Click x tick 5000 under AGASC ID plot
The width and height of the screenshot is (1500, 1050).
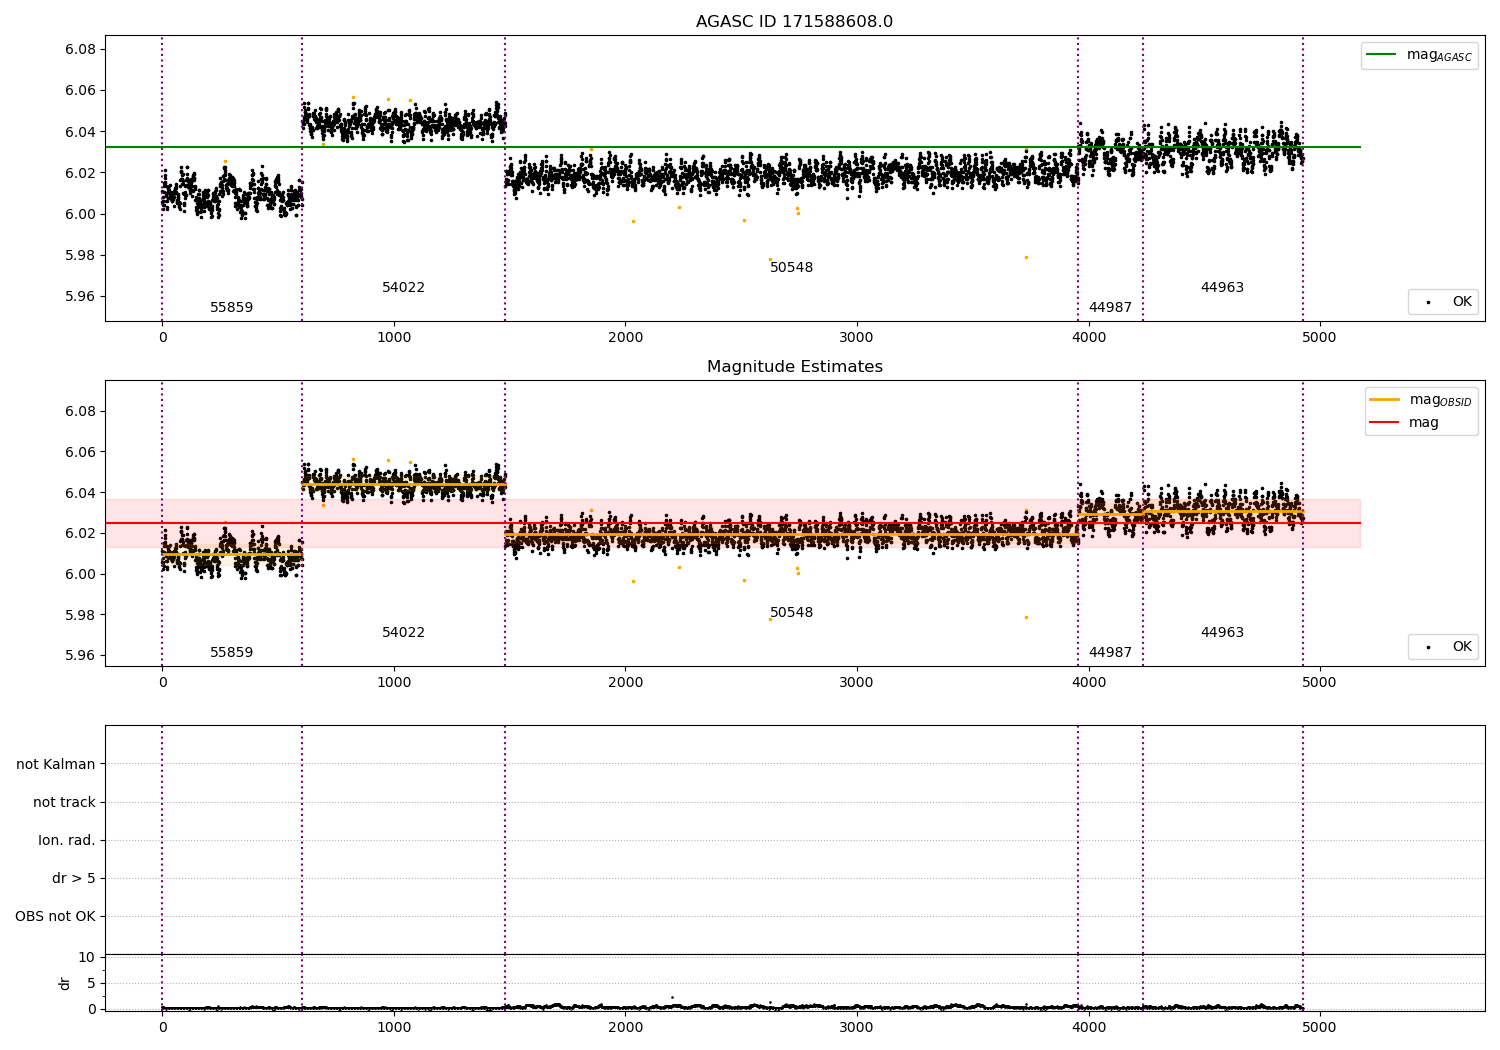coord(1320,338)
